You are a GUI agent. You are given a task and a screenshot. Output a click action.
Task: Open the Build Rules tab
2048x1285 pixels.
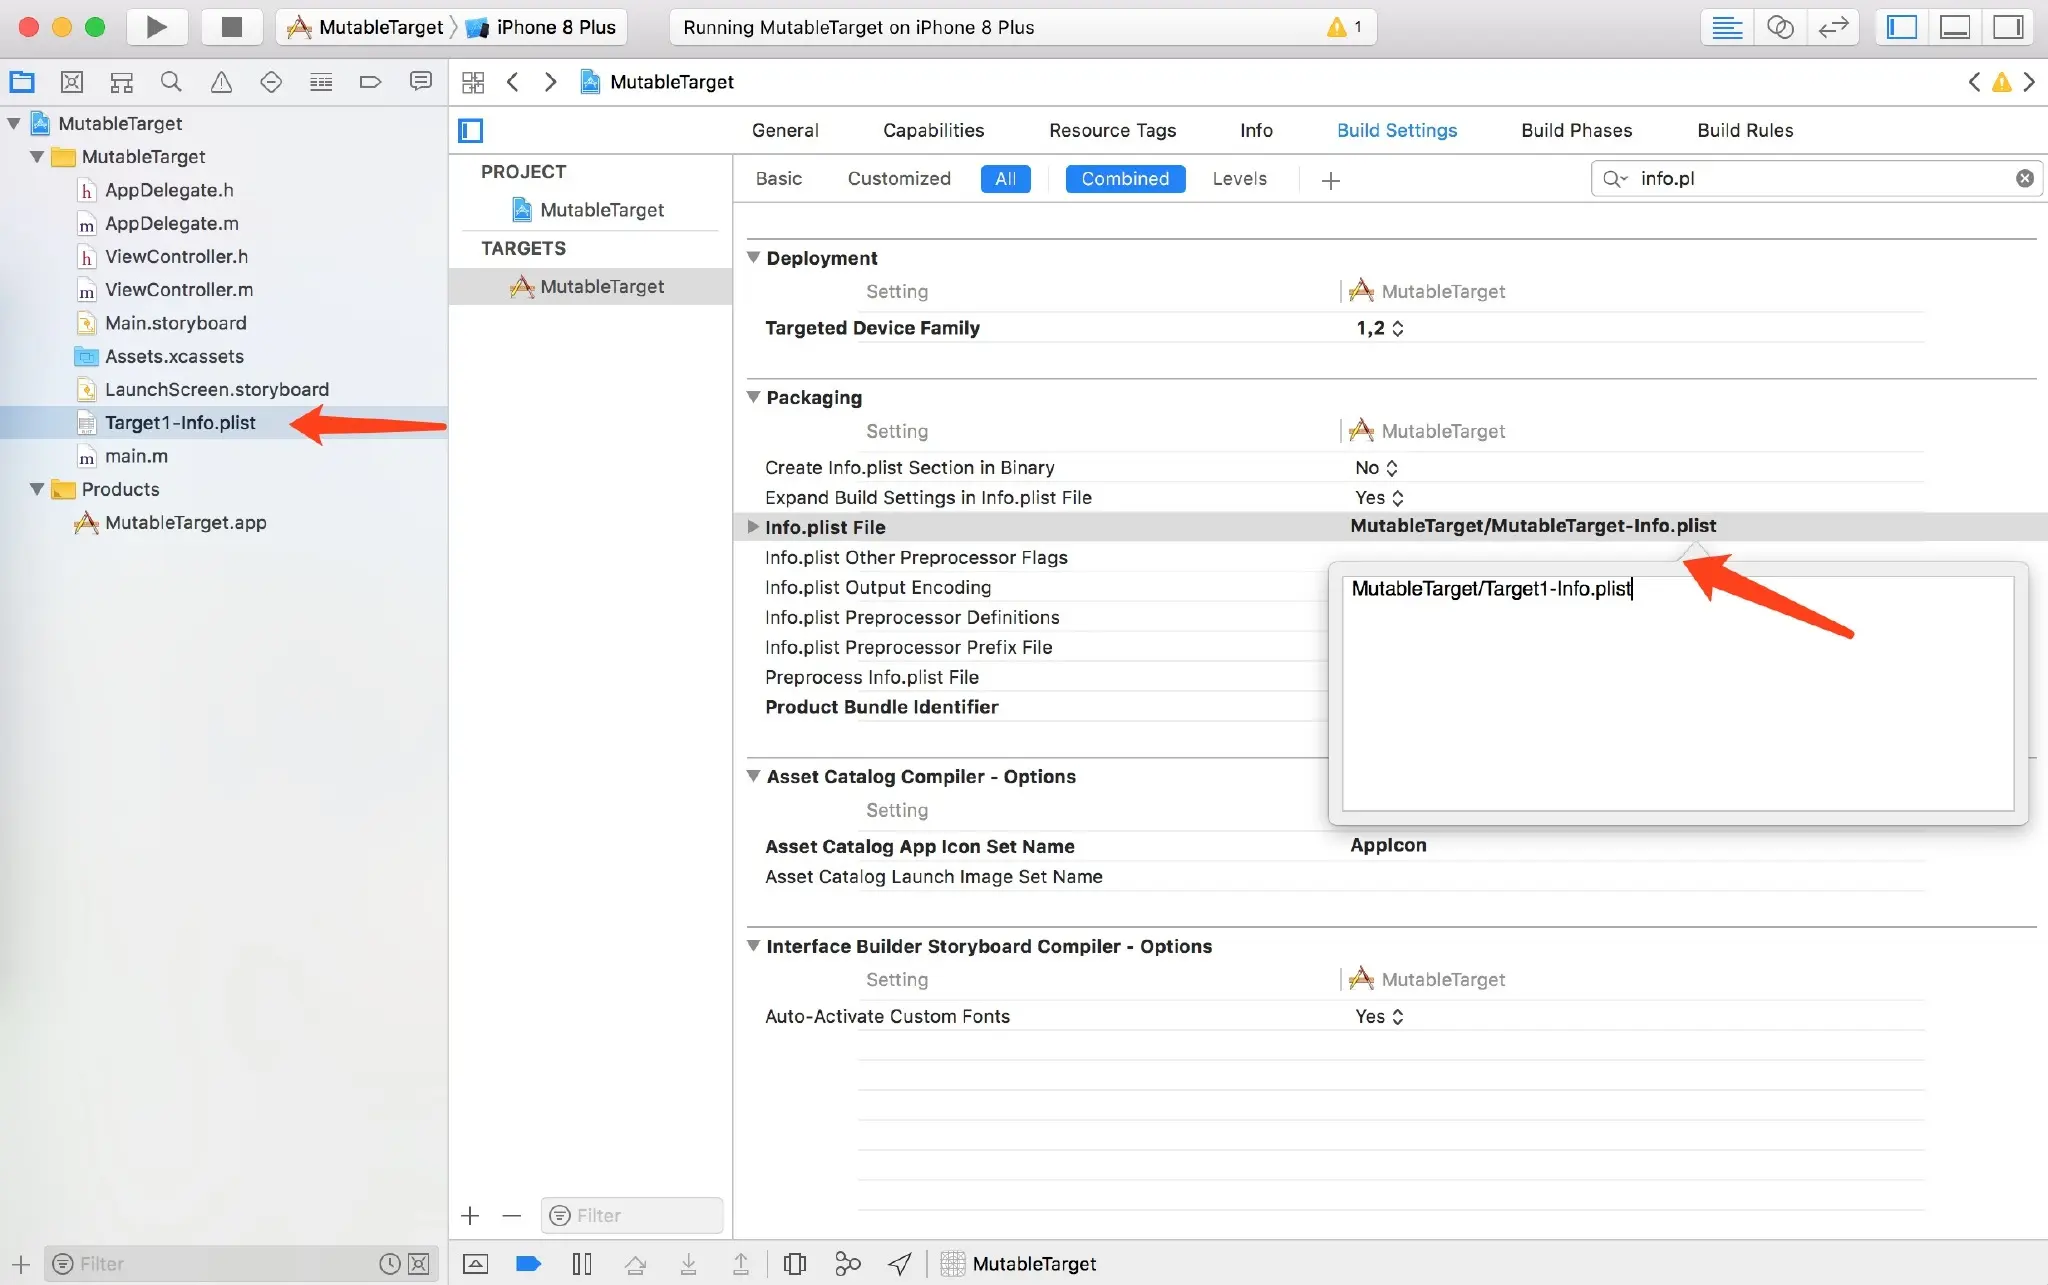click(1745, 130)
